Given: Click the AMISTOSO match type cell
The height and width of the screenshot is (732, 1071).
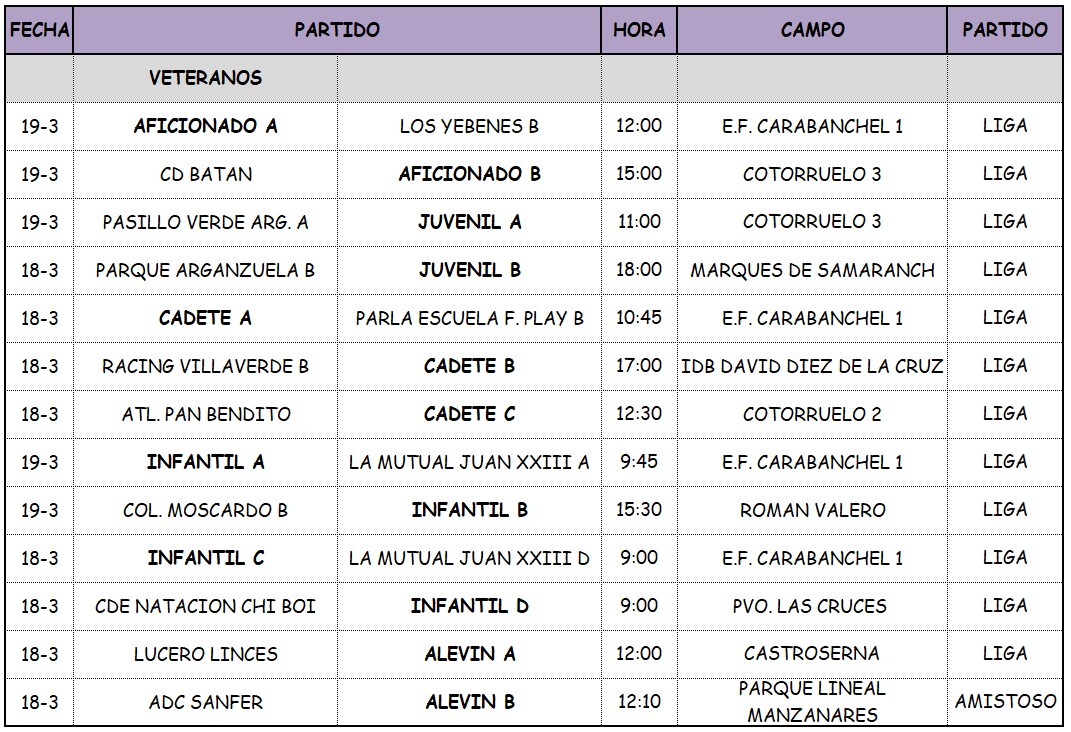Looking at the screenshot, I should coord(1005,702).
